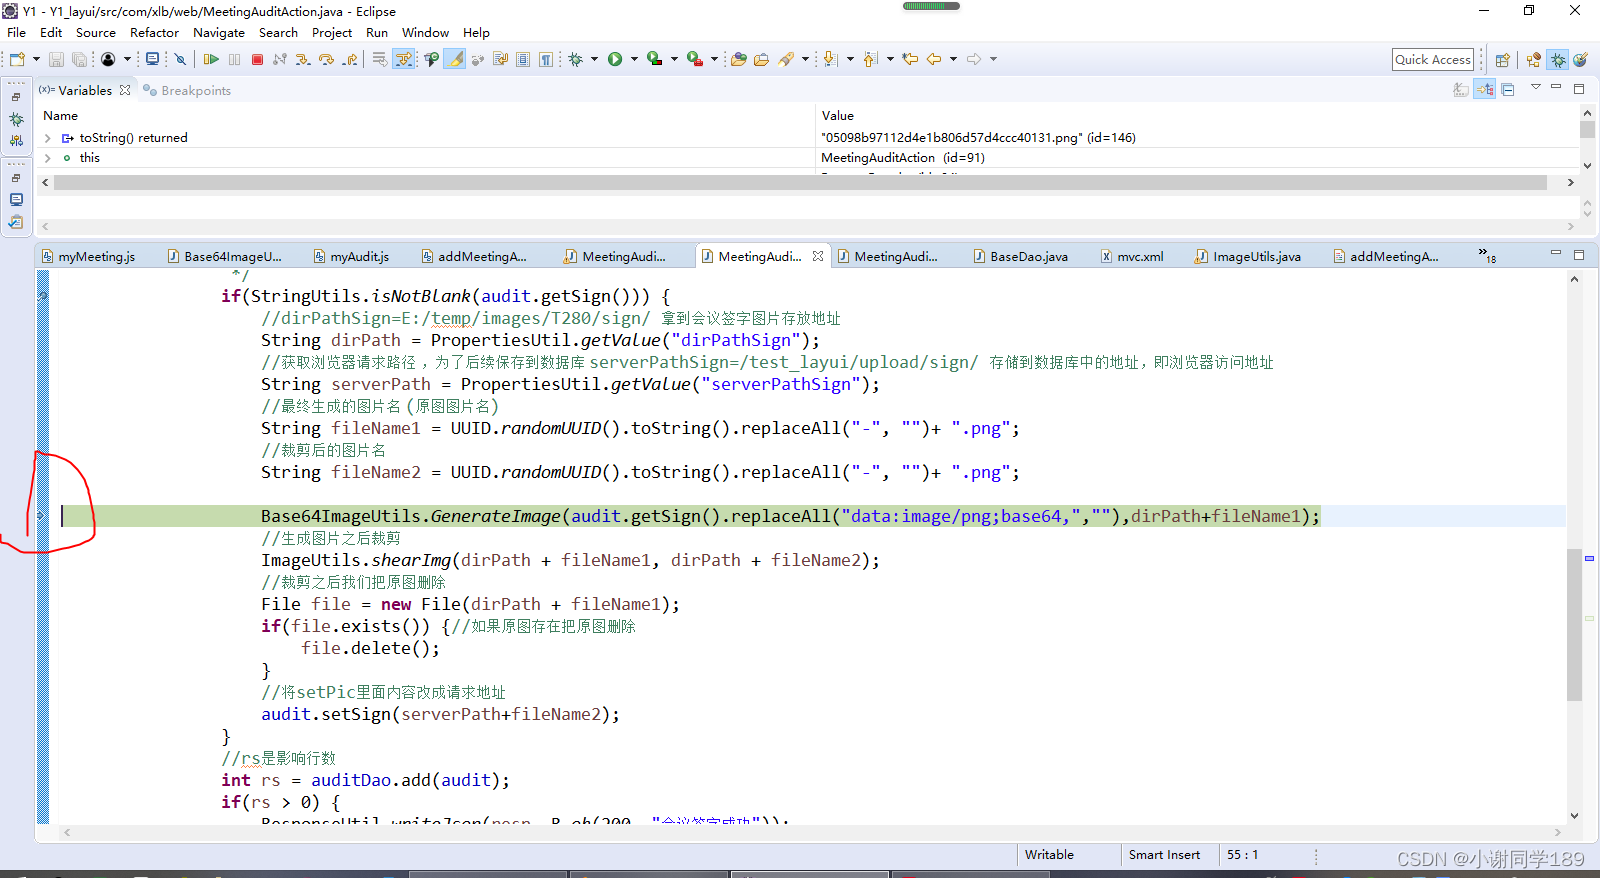This screenshot has height=878, width=1600.
Task: Toggle Mark Occurrences highlighter icon
Action: click(455, 59)
